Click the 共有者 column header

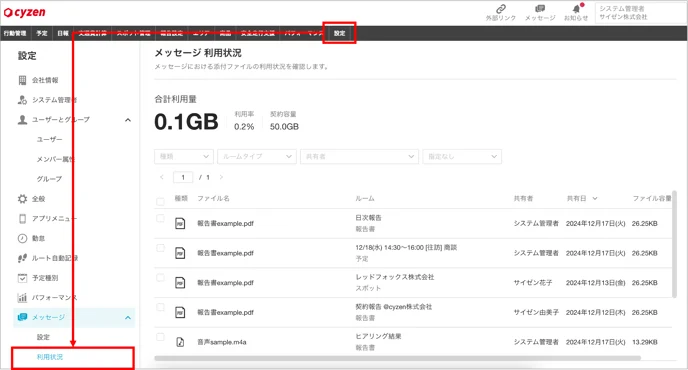pos(523,198)
